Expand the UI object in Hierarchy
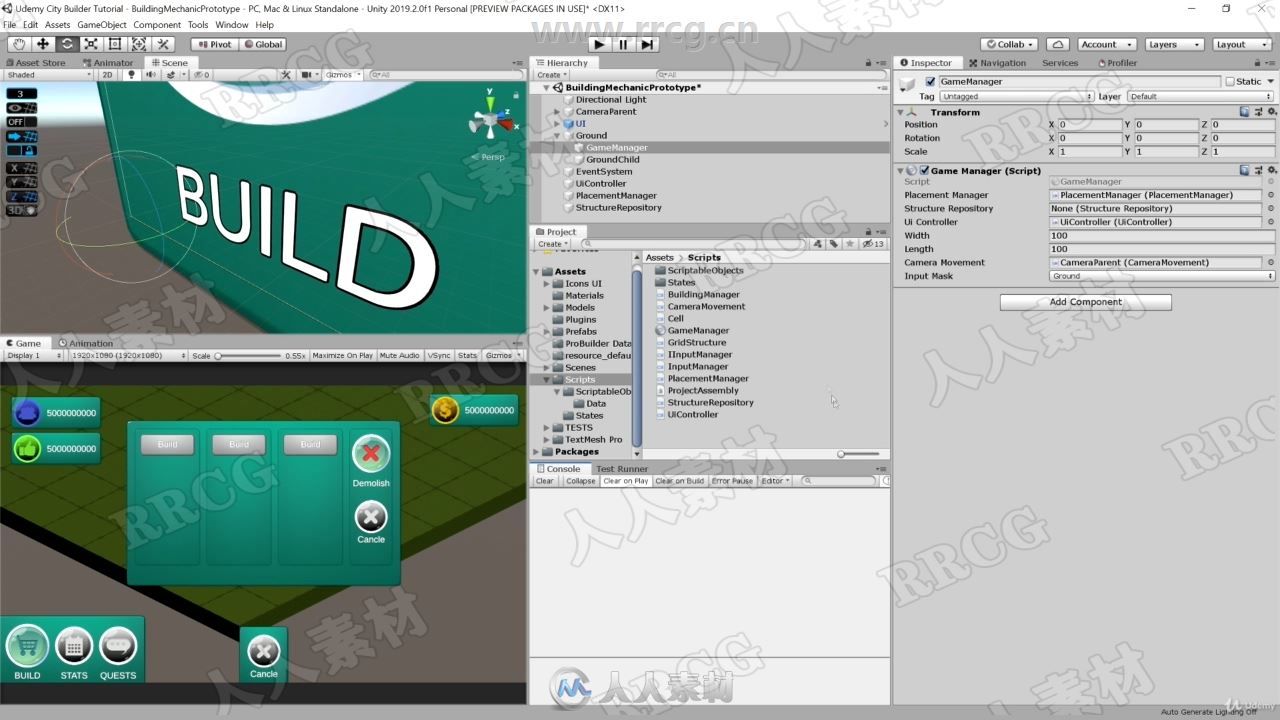Viewport: 1280px width, 720px height. [557, 124]
